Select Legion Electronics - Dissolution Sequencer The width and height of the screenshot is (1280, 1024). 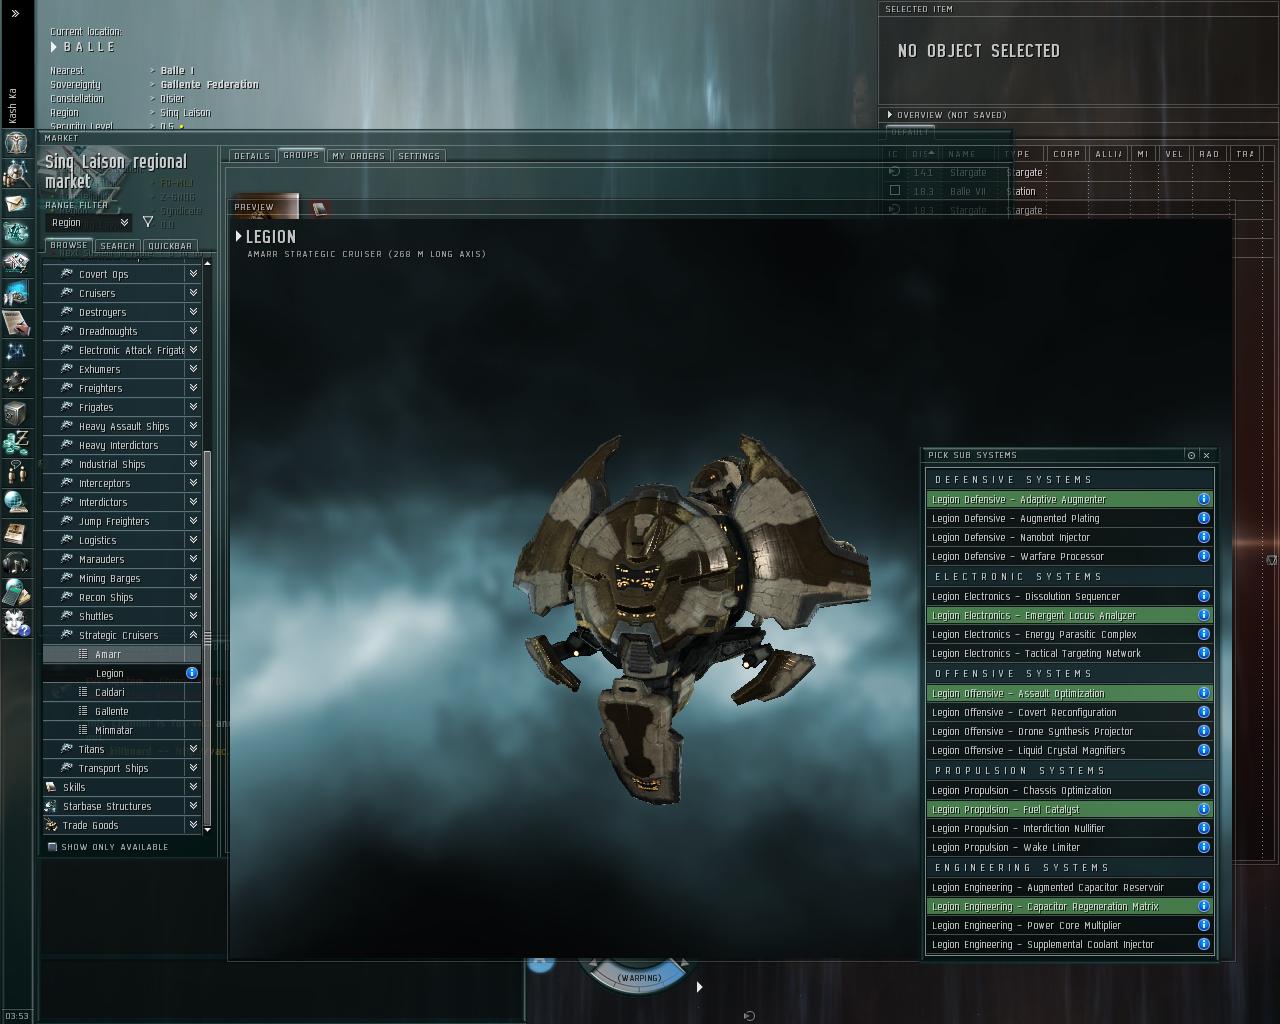1069,596
